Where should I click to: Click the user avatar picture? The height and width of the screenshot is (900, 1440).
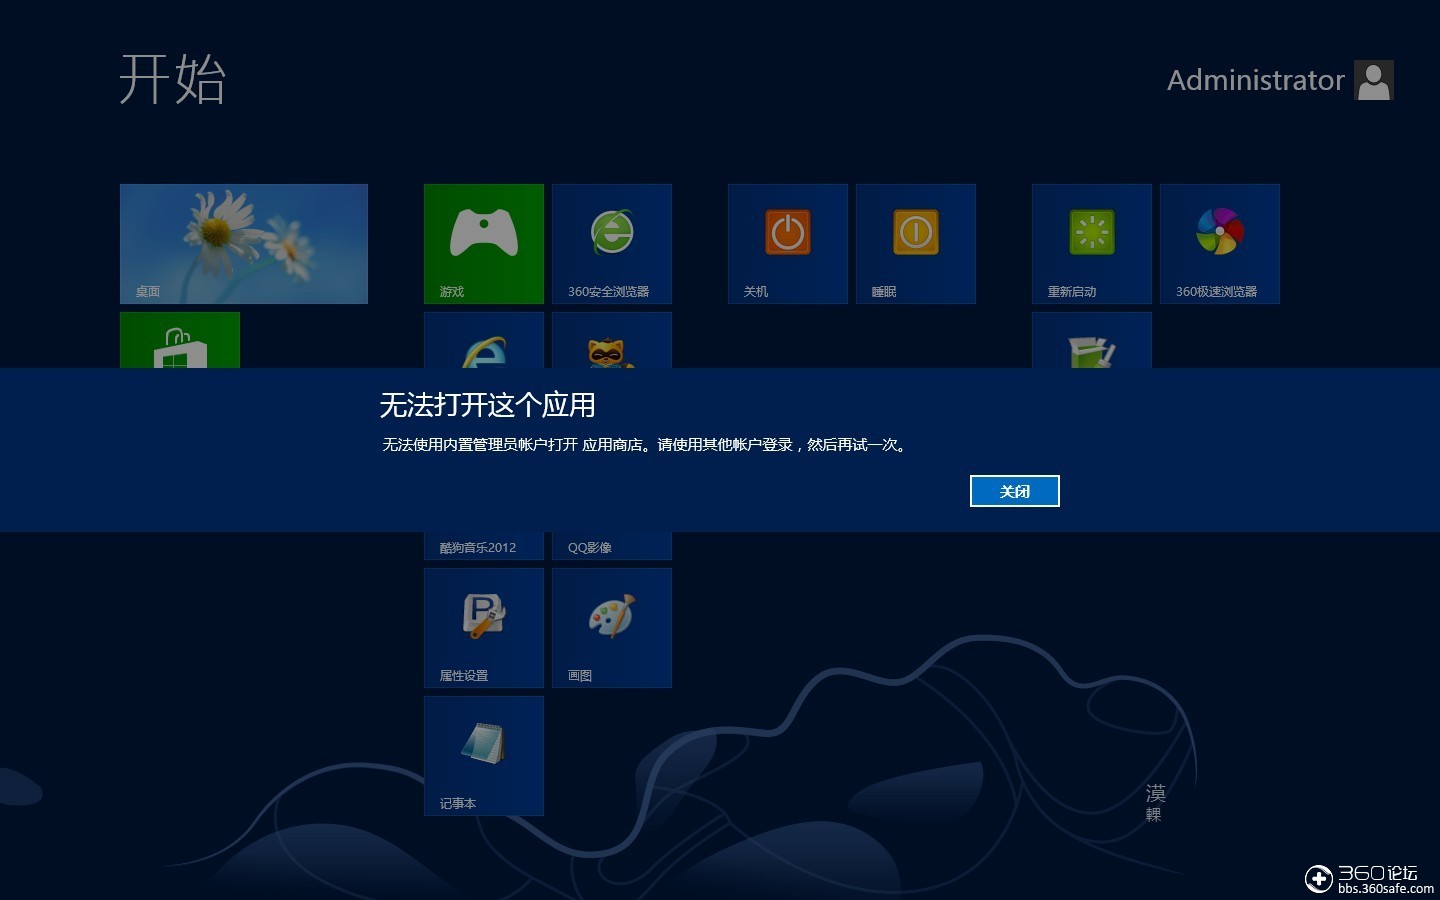(1374, 80)
